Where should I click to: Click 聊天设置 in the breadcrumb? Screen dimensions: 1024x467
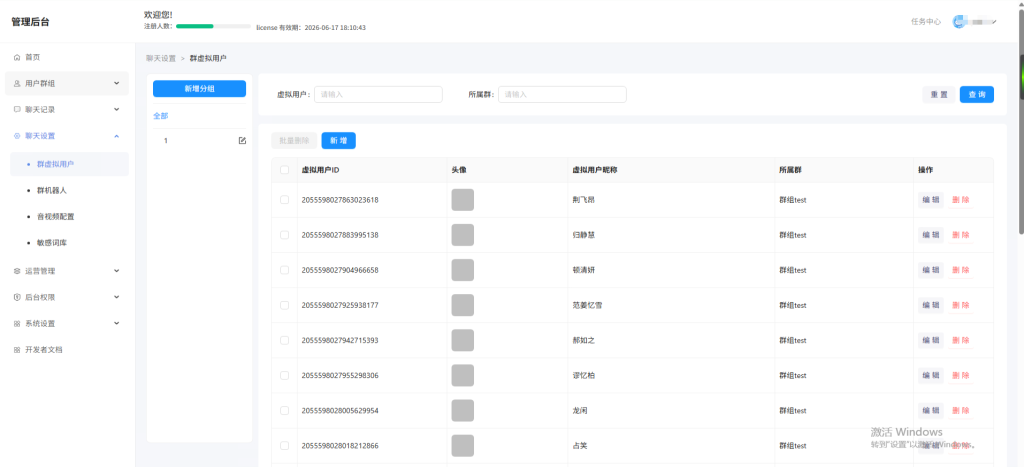(x=161, y=58)
